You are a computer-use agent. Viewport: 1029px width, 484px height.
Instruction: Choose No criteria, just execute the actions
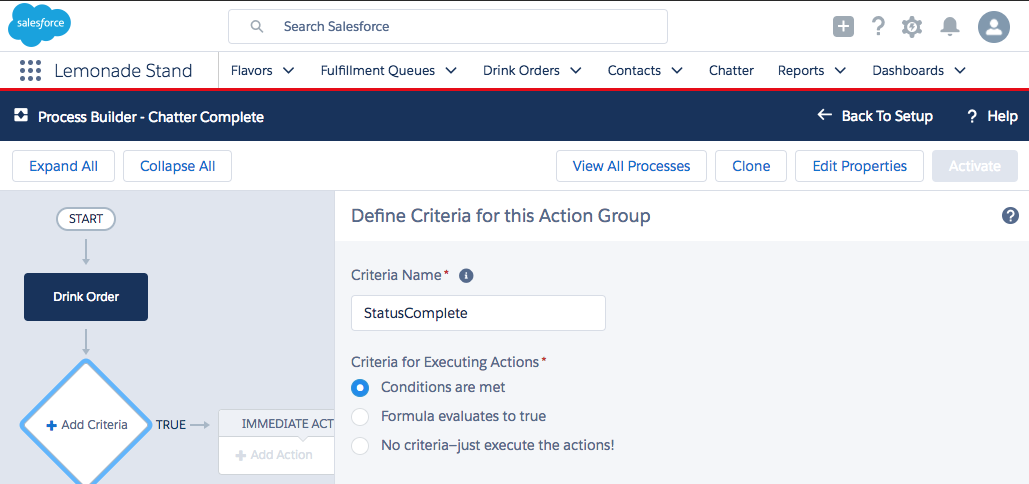click(x=360, y=445)
